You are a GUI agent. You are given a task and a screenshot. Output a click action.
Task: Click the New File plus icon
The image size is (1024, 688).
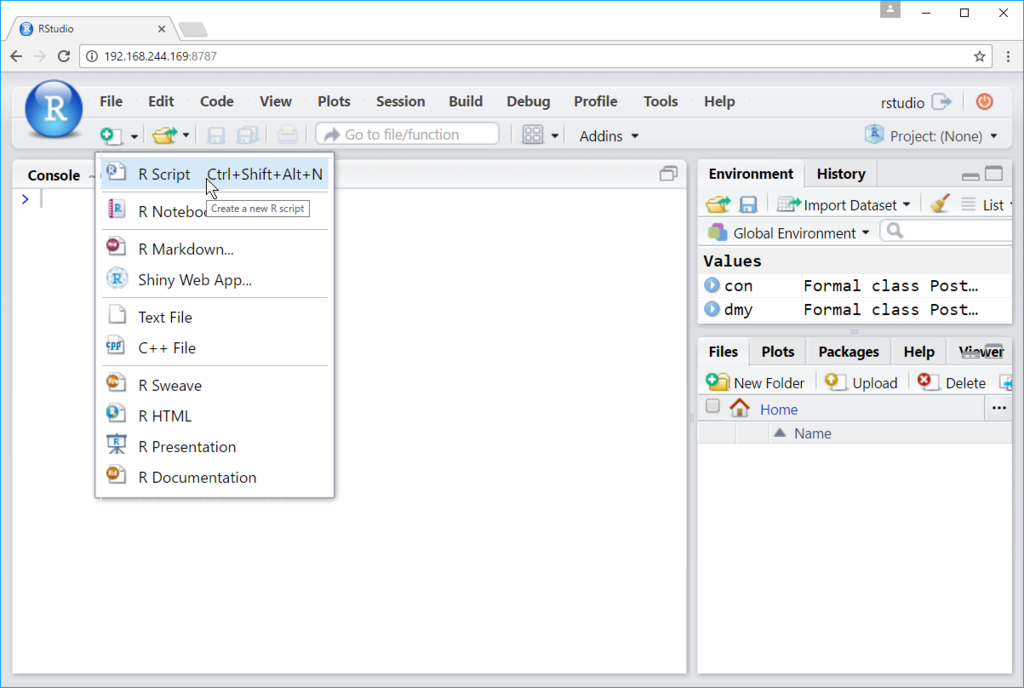coord(111,135)
